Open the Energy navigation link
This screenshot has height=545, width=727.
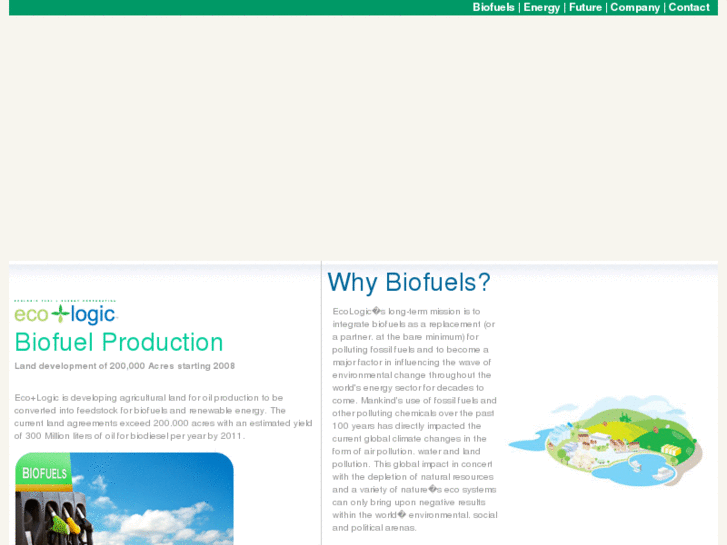(x=542, y=7)
